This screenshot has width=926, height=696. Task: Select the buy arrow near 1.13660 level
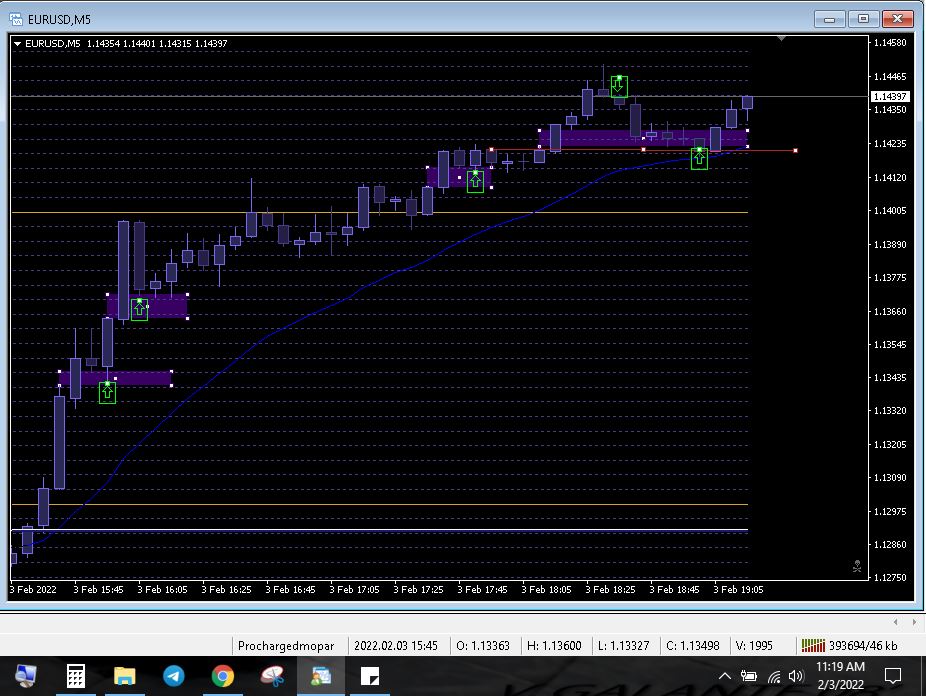click(x=139, y=309)
